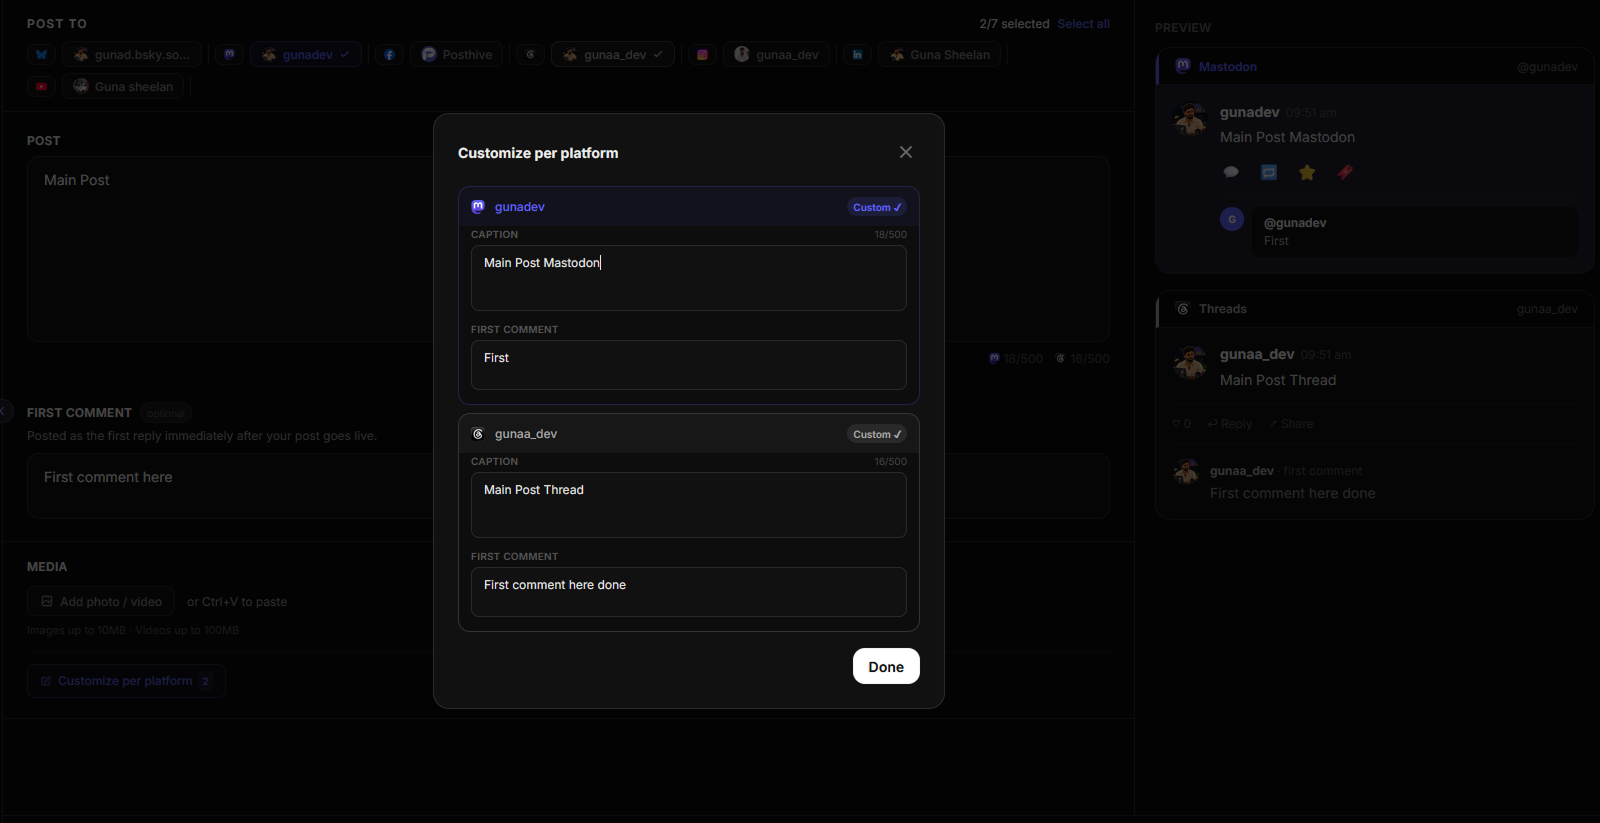Image resolution: width=1600 pixels, height=823 pixels.
Task: Click the Mastodon caption text field
Action: click(689, 278)
